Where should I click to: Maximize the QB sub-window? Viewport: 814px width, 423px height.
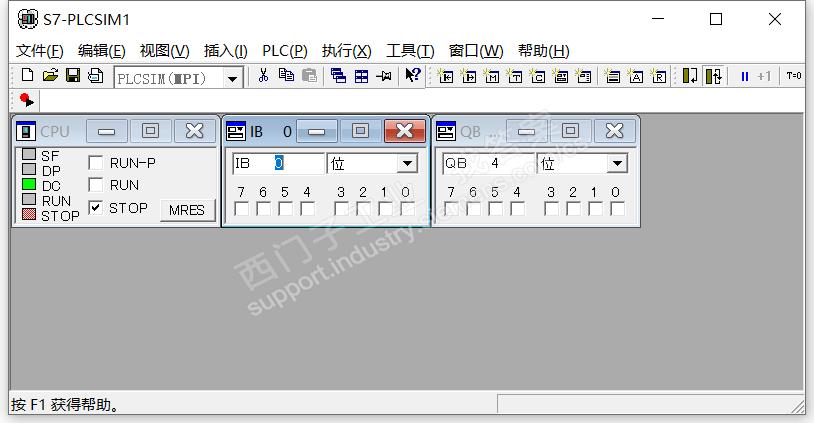pos(570,131)
